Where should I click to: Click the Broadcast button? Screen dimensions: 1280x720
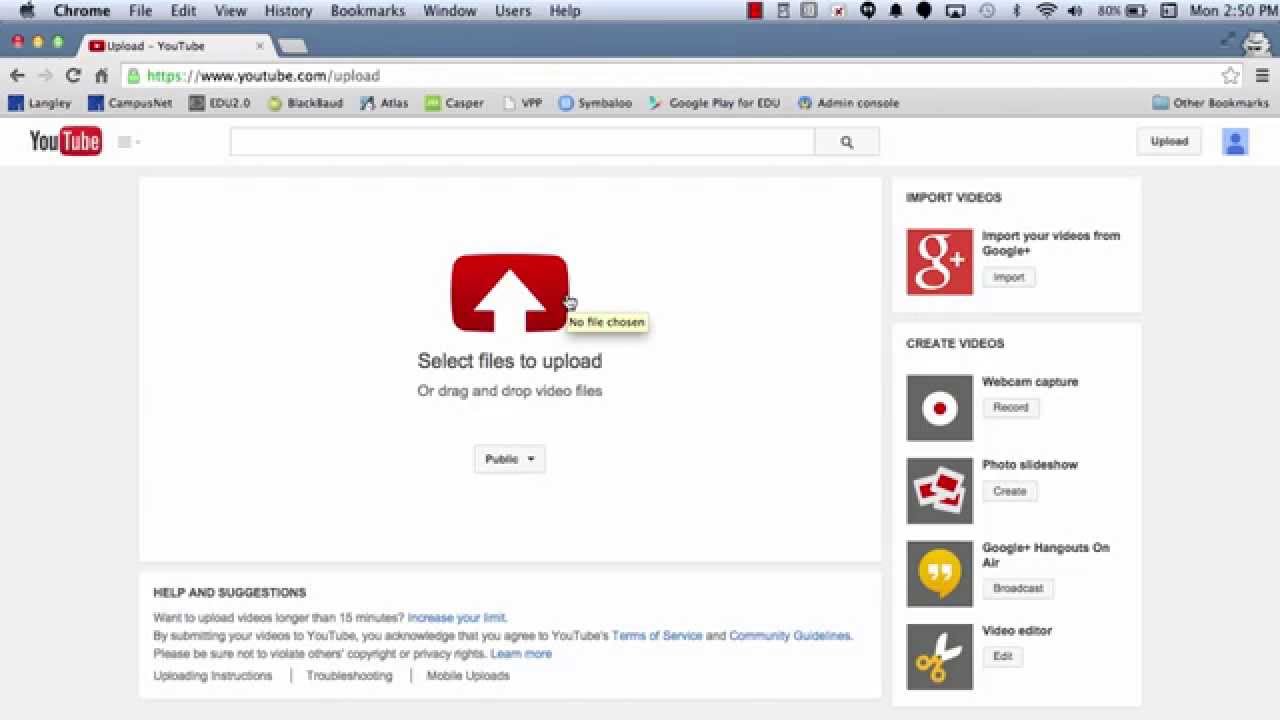[1018, 588]
